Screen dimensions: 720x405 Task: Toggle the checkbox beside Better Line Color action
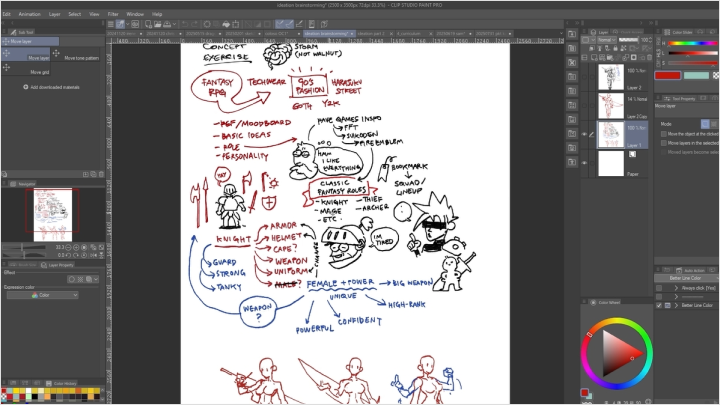click(659, 305)
